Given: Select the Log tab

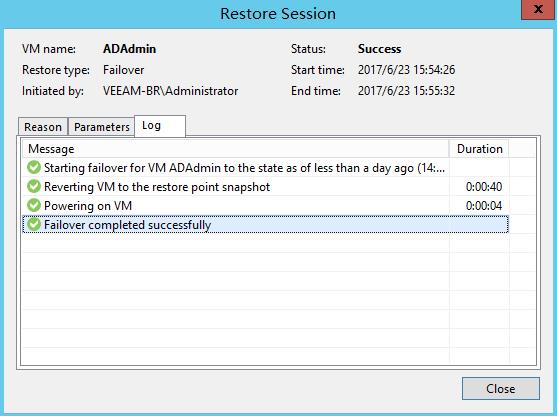Looking at the screenshot, I should [x=160, y=126].
